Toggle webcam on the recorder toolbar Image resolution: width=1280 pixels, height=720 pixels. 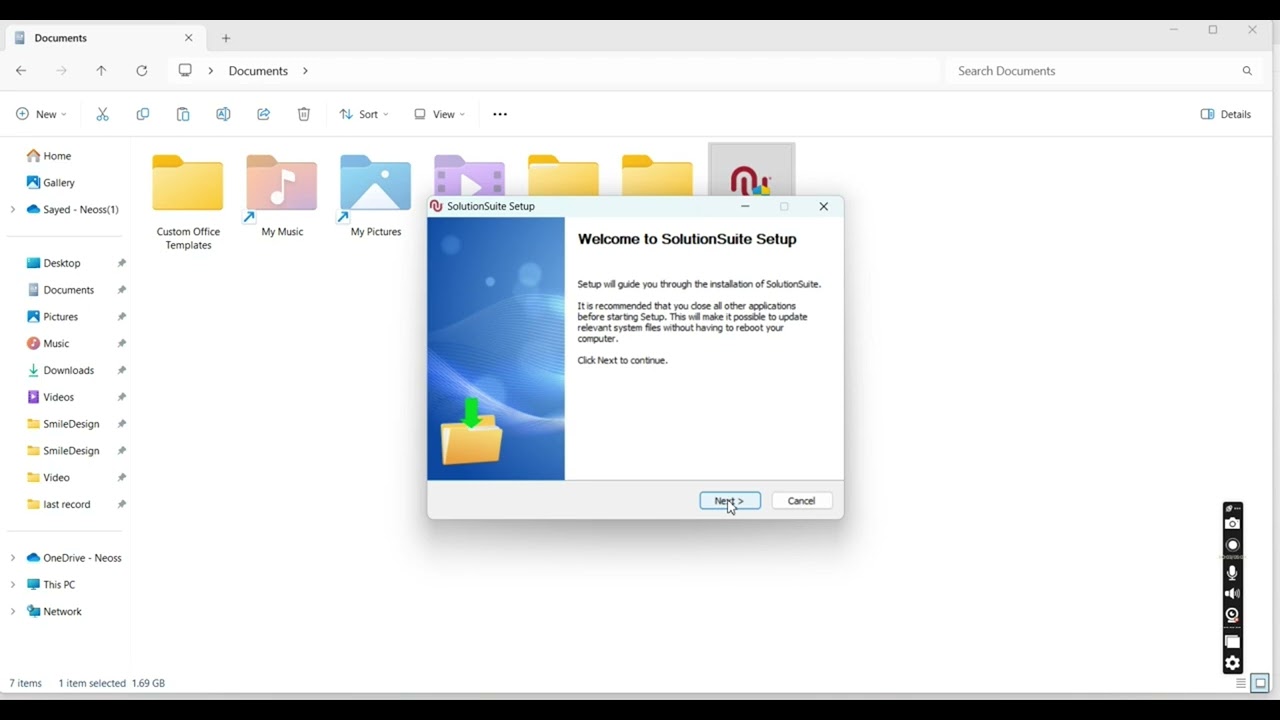tap(1233, 616)
